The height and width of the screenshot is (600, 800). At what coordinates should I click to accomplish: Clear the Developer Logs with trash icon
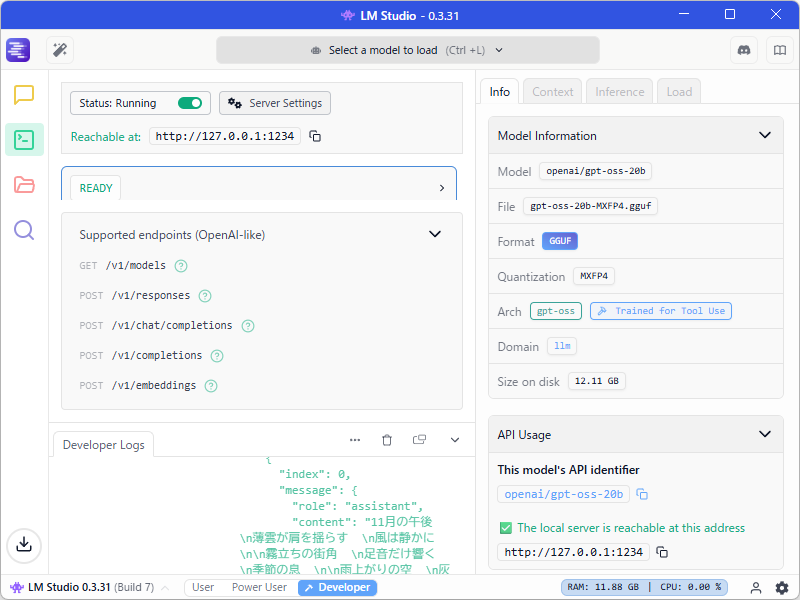pos(387,439)
